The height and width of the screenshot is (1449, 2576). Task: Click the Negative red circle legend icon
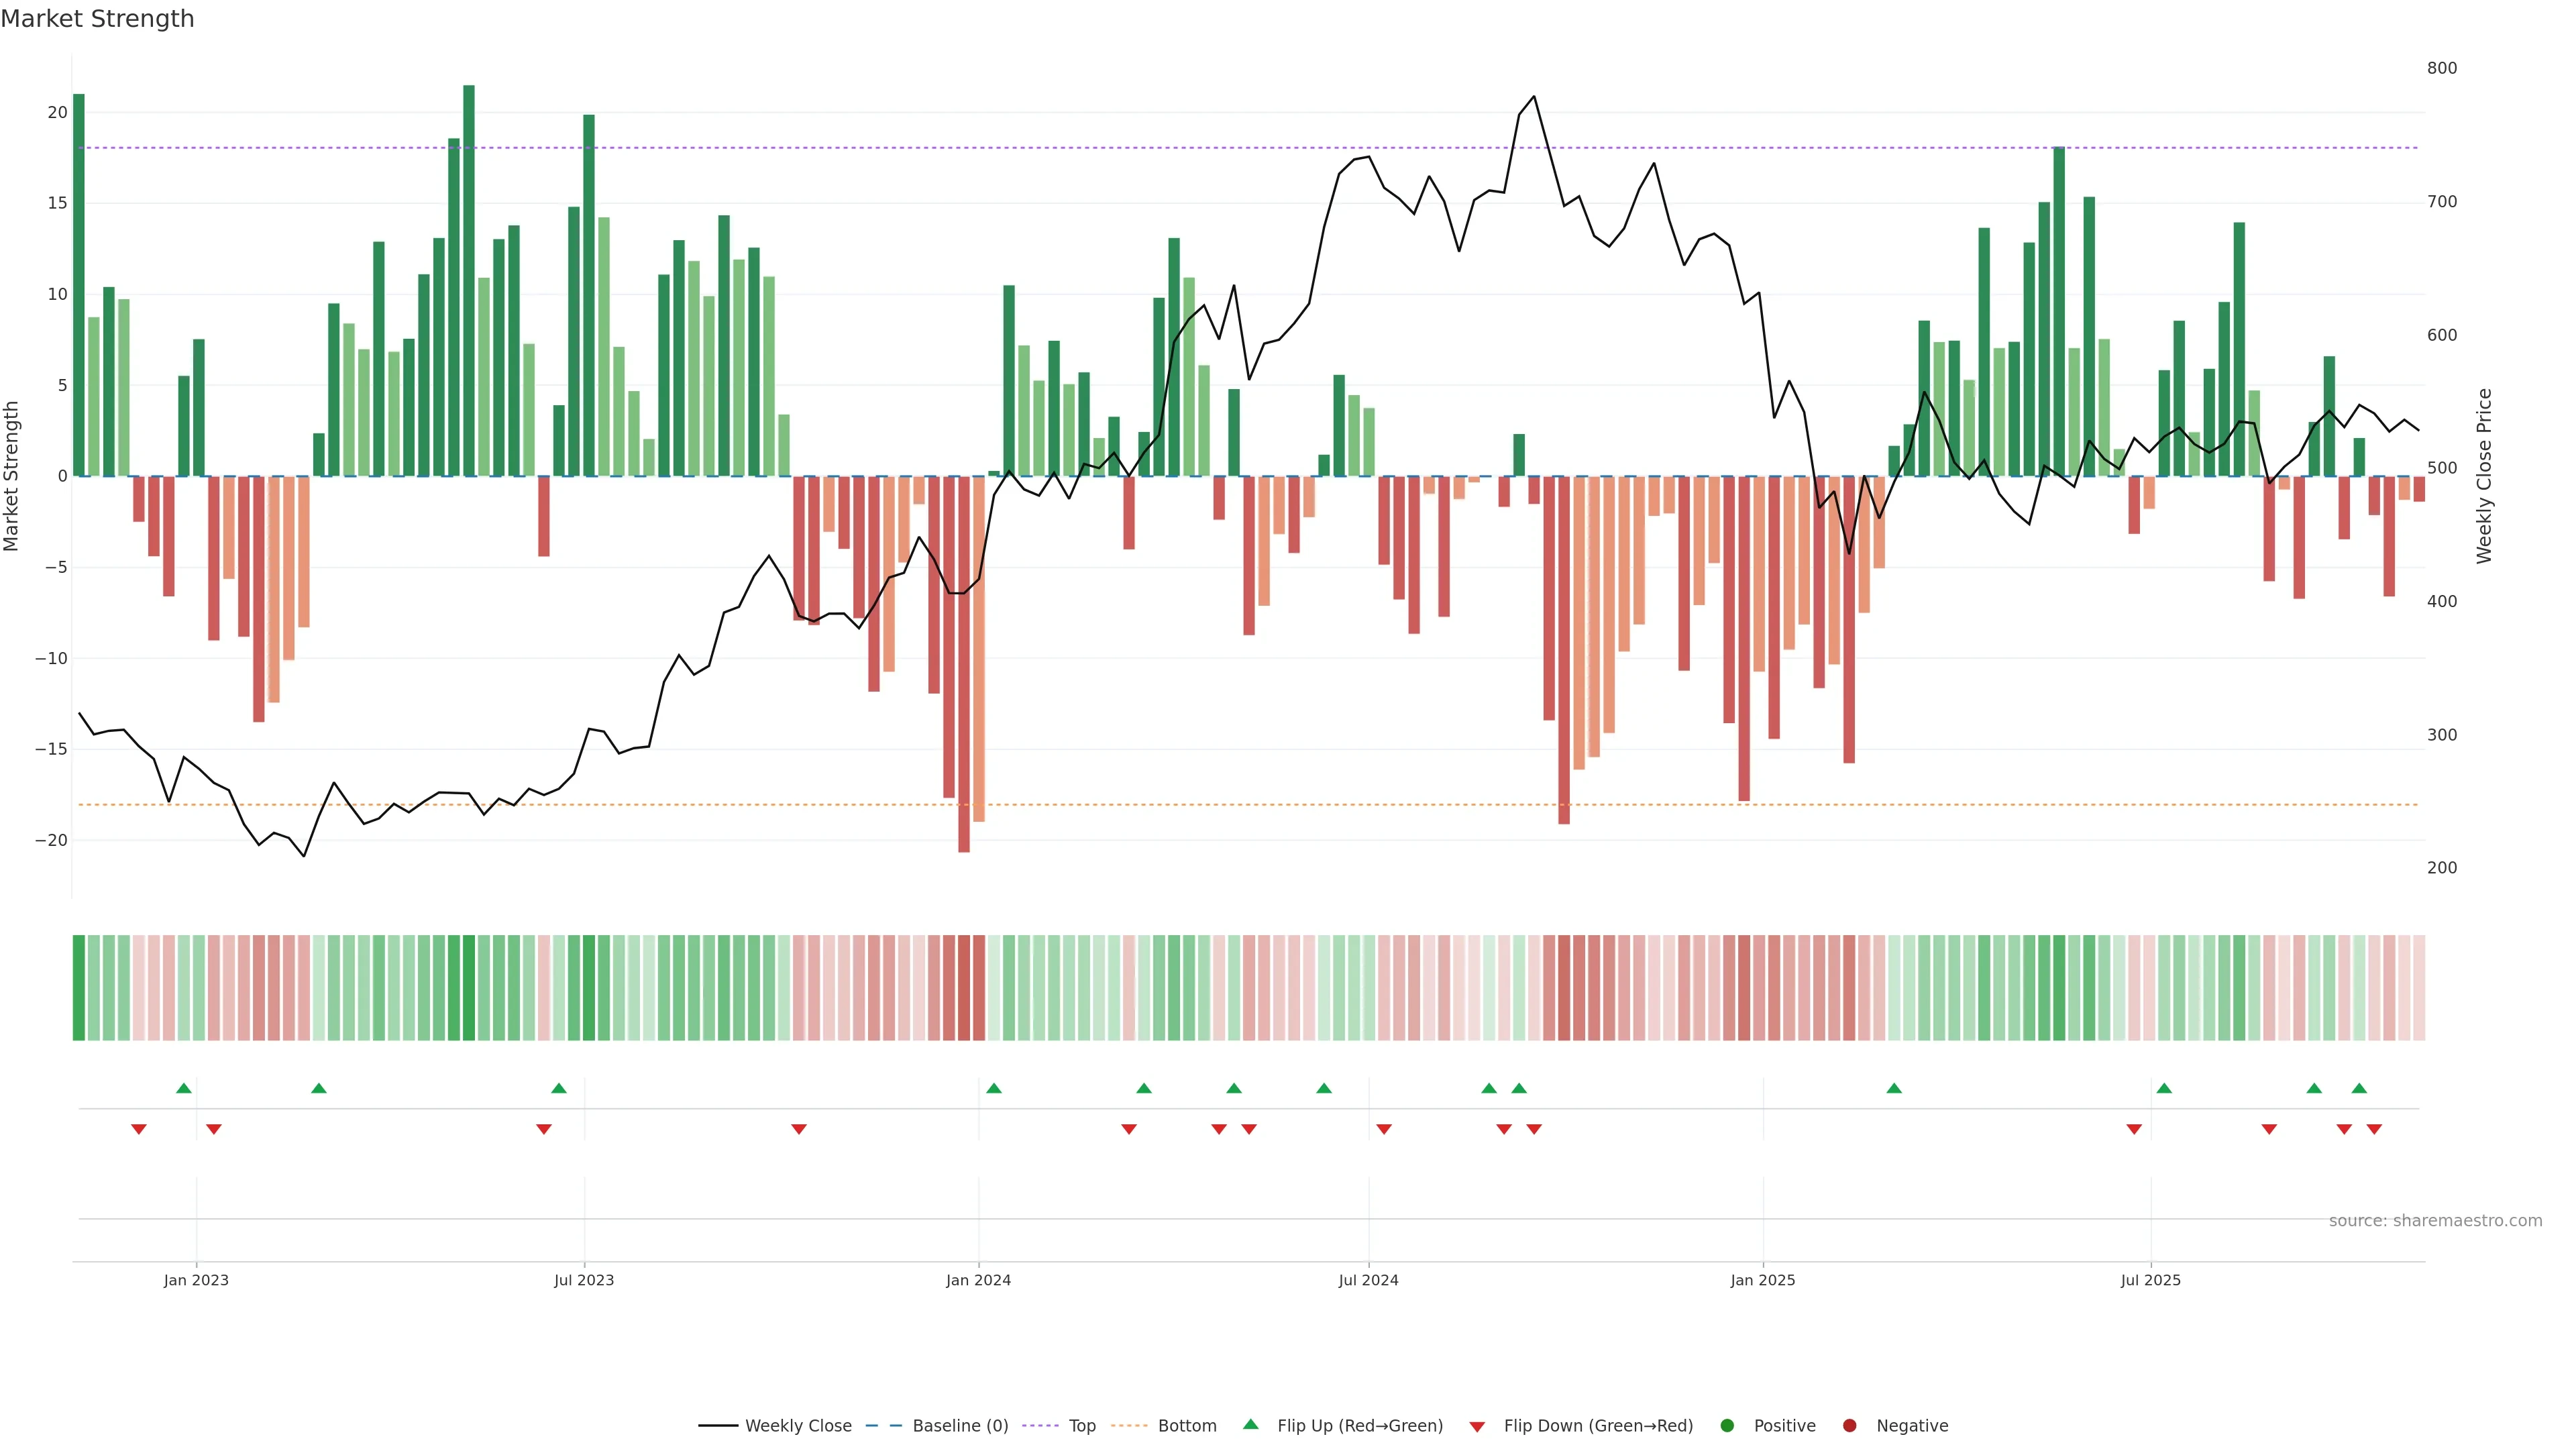coord(1849,1426)
